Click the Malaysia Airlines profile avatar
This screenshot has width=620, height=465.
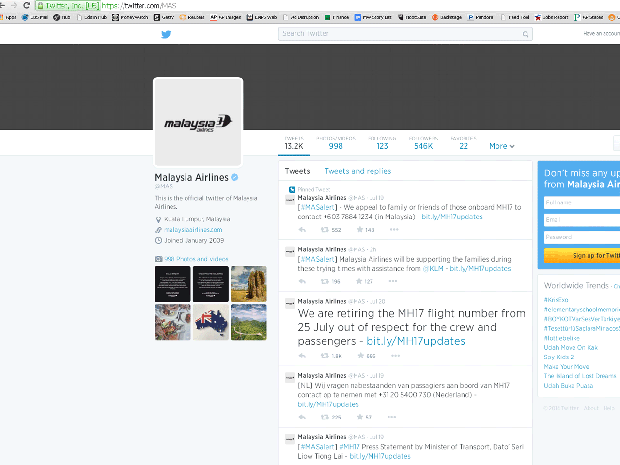[x=197, y=123]
